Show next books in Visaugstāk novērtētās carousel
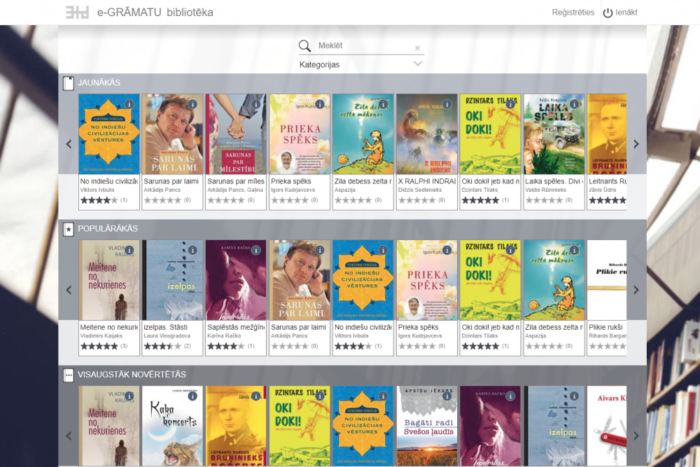Viewport: 700px width, 467px height. [x=636, y=436]
